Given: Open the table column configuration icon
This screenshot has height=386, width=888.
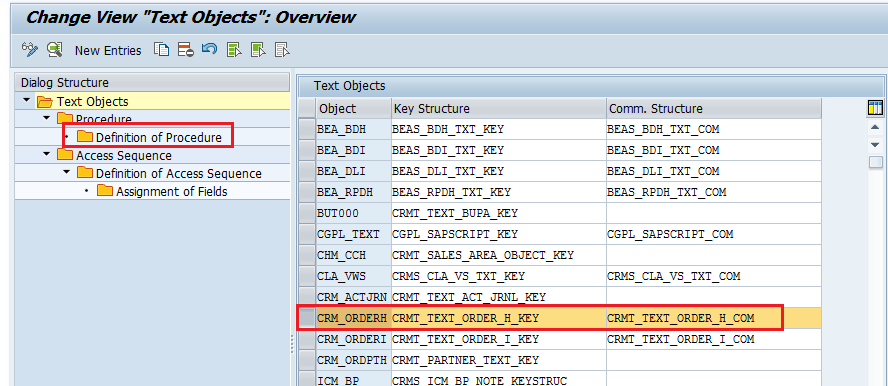Looking at the screenshot, I should point(876,108).
